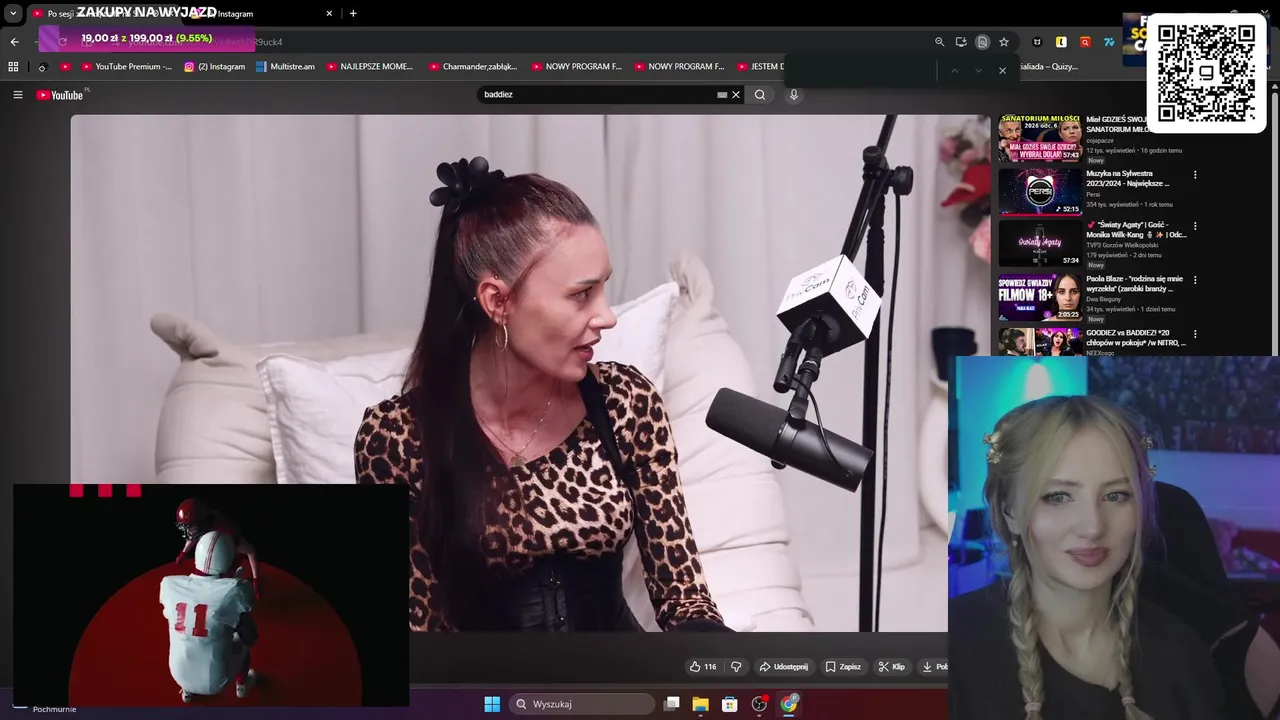Open the Charmander,zabłąk... bookmark
1280x720 pixels.
click(473, 67)
